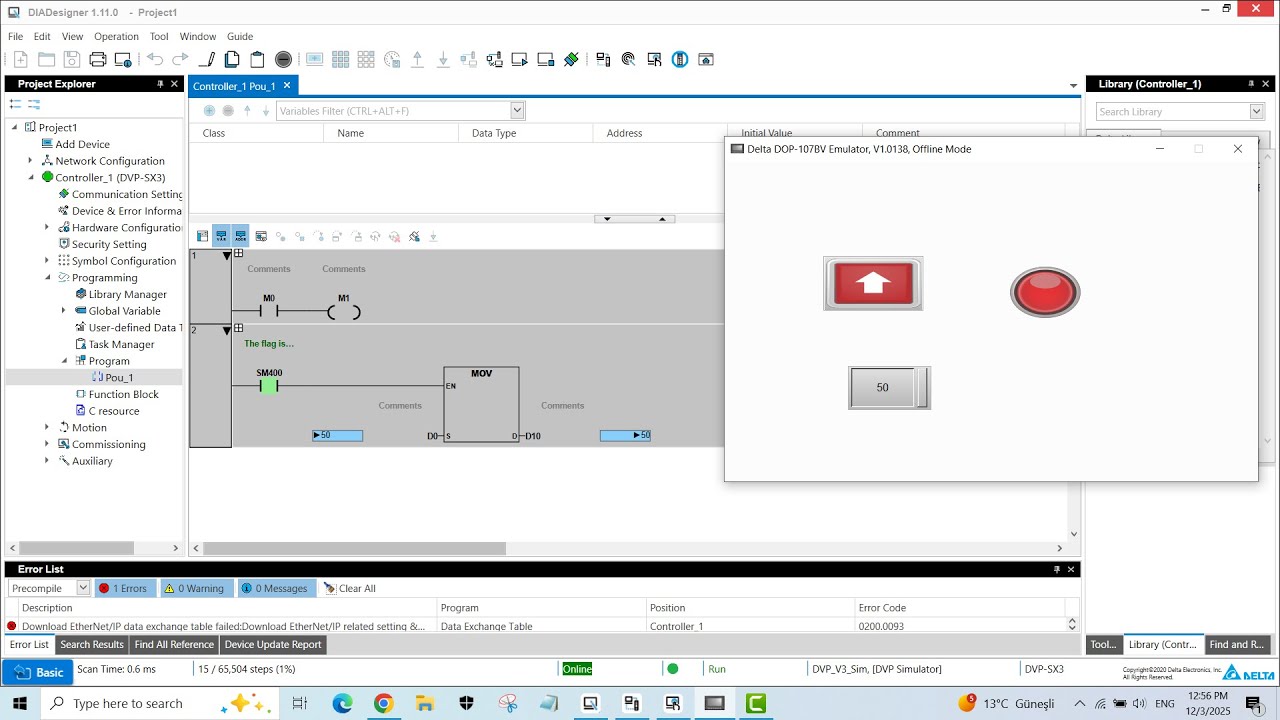The height and width of the screenshot is (720, 1280).
Task: Click the add variable plus circle icon
Action: point(209,111)
